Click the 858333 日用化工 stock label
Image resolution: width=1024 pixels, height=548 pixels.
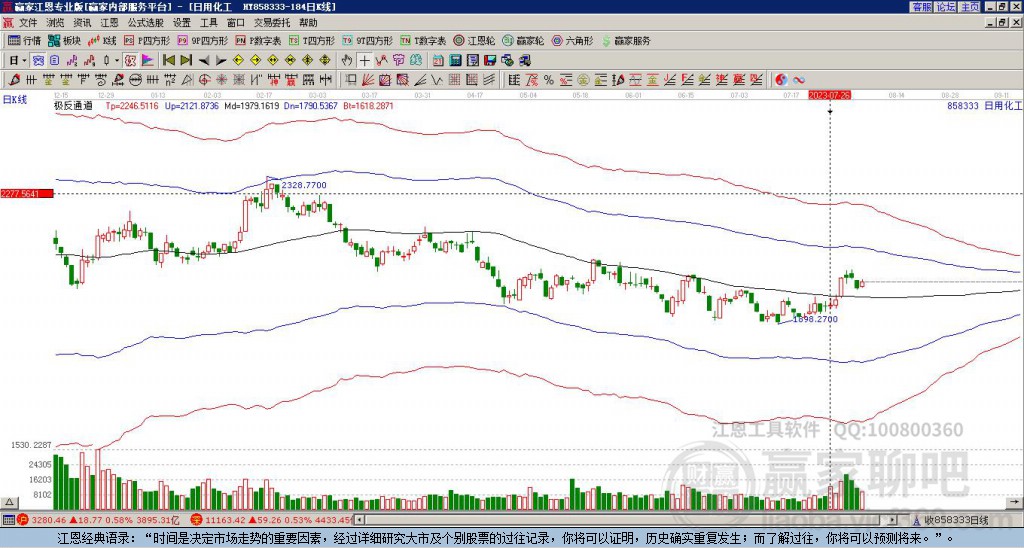985,105
